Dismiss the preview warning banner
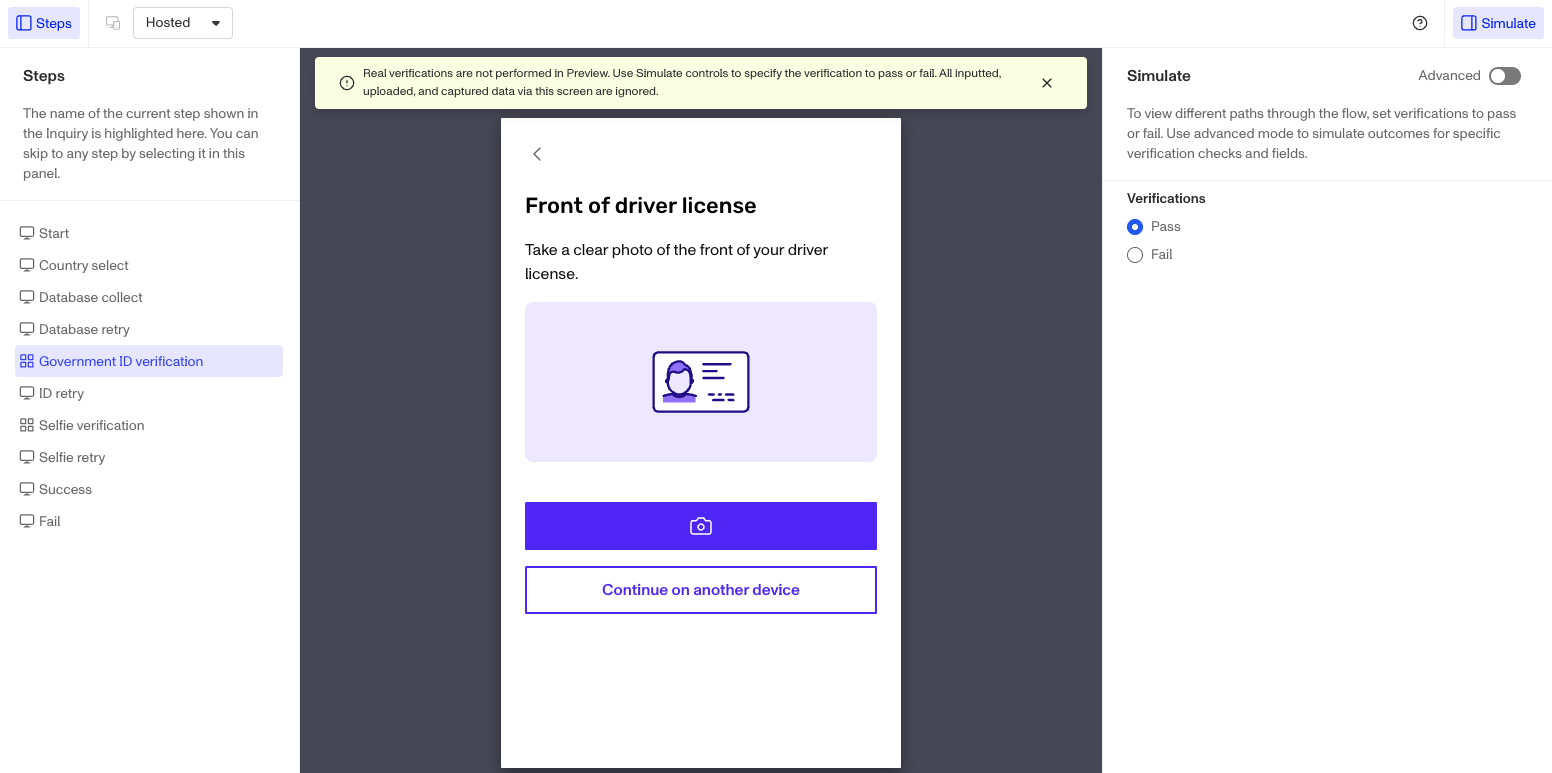Image resolution: width=1552 pixels, height=773 pixels. click(1047, 83)
